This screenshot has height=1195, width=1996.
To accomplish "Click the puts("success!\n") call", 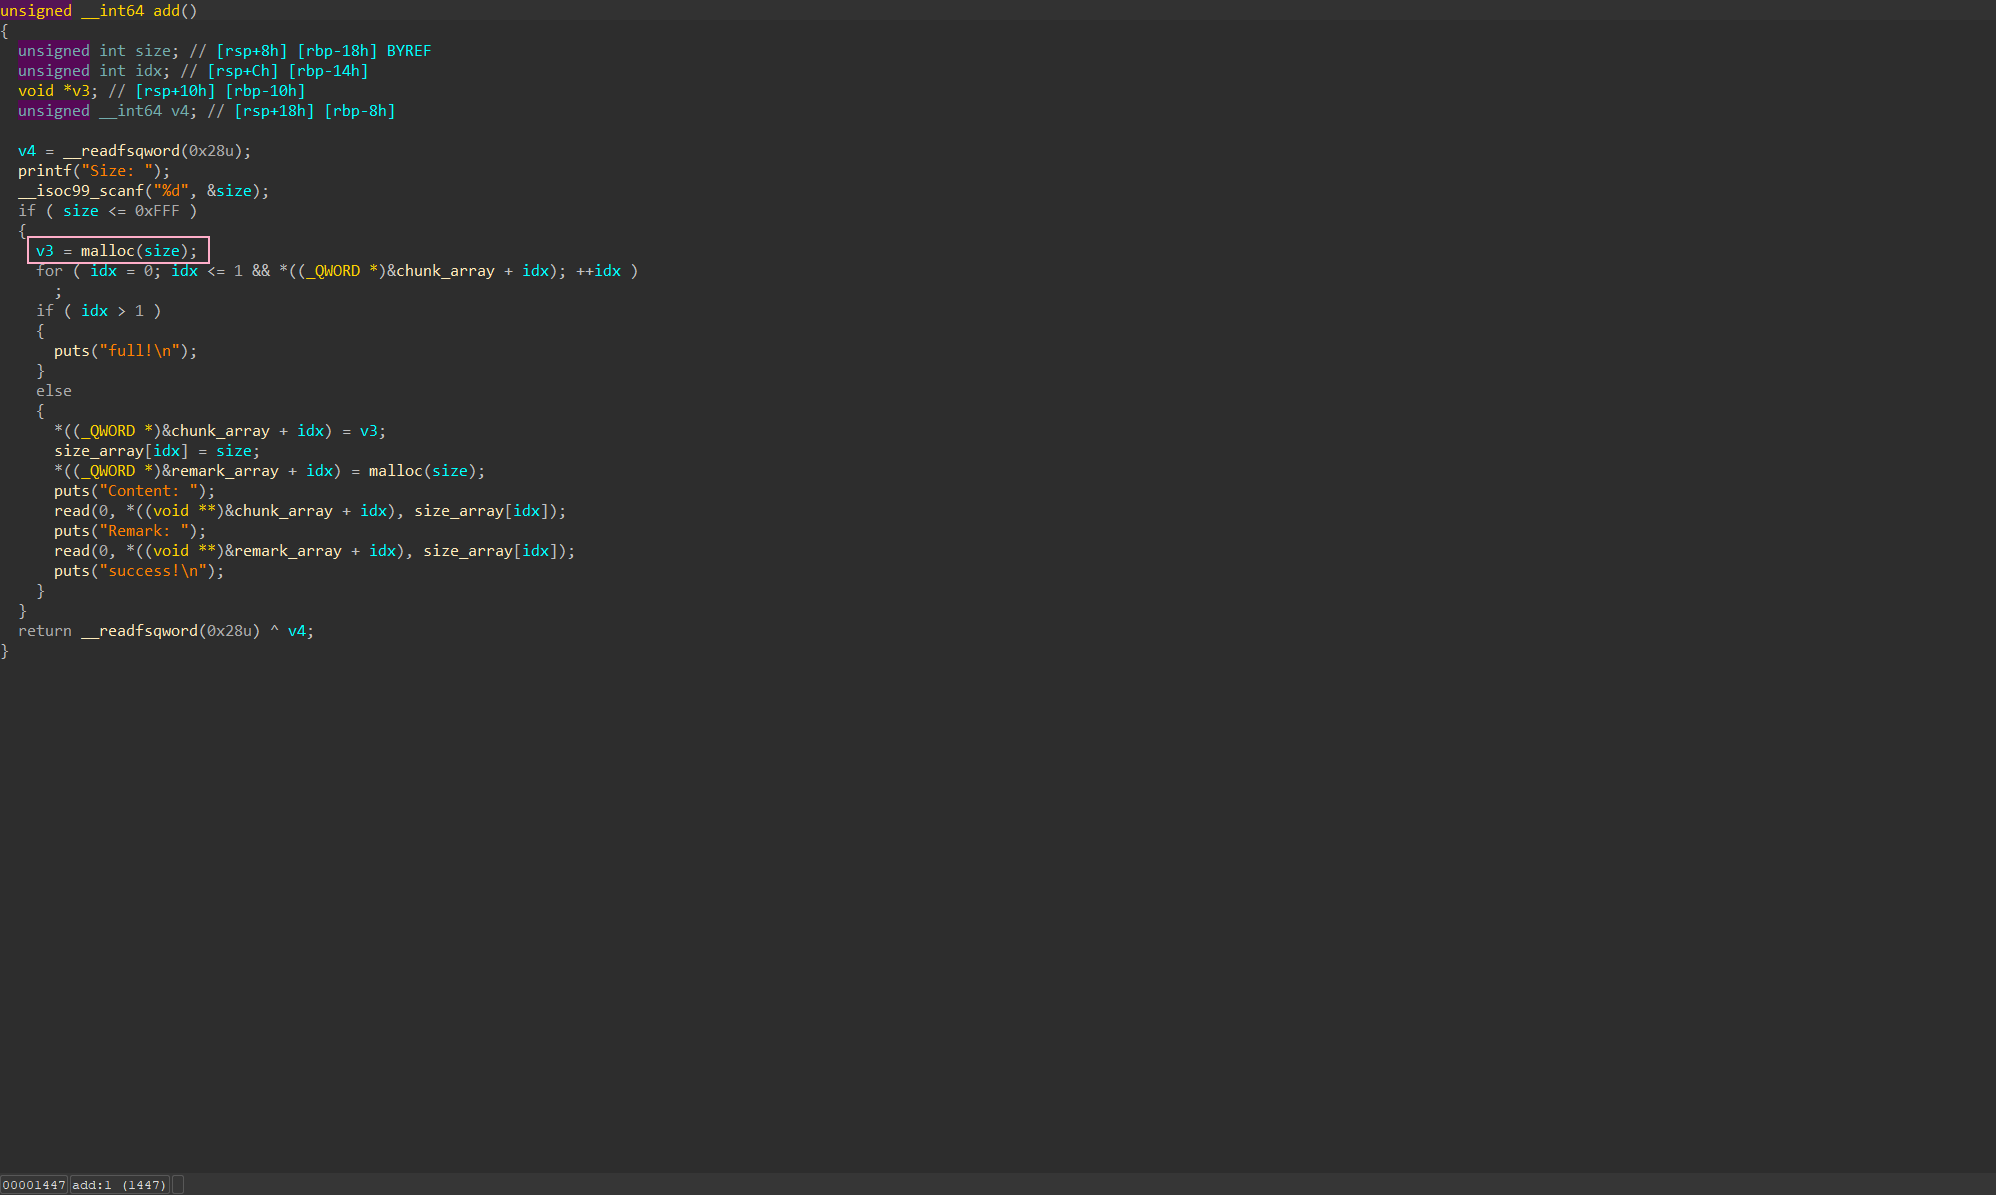I will point(139,571).
